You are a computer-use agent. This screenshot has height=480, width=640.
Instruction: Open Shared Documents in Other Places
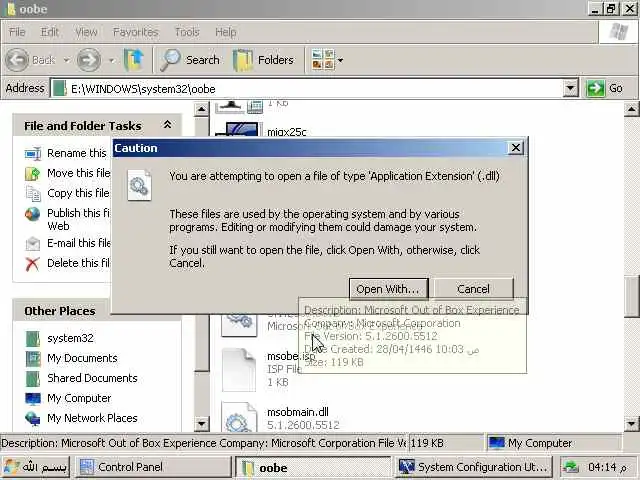[x=92, y=378]
